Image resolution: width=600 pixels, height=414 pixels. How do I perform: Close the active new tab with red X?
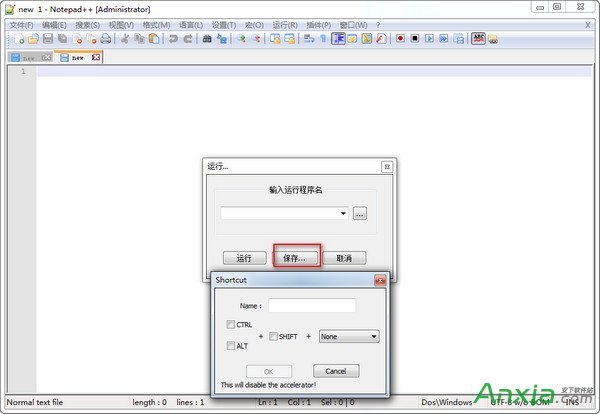(96, 57)
